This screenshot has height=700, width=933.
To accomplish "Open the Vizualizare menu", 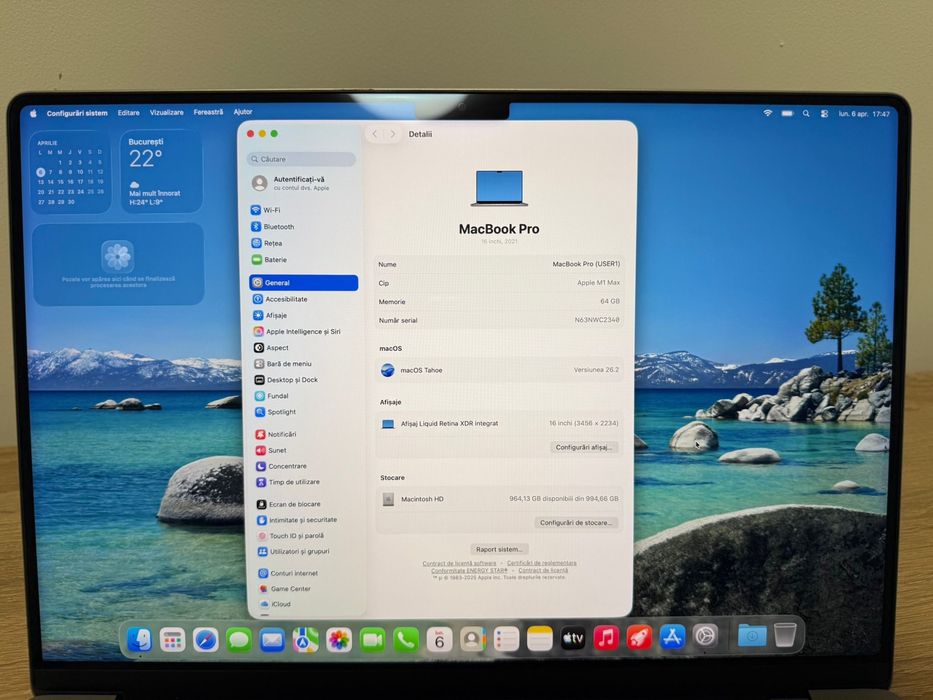I will 167,112.
